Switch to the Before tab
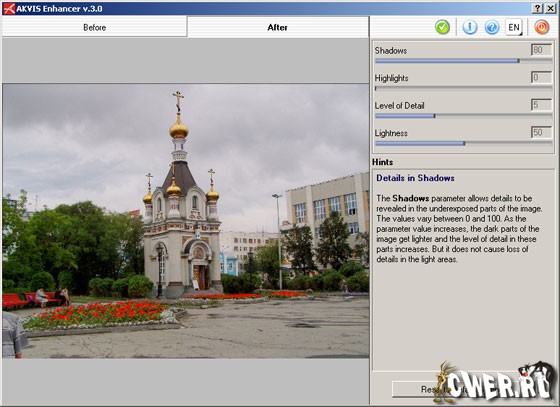 [x=94, y=27]
